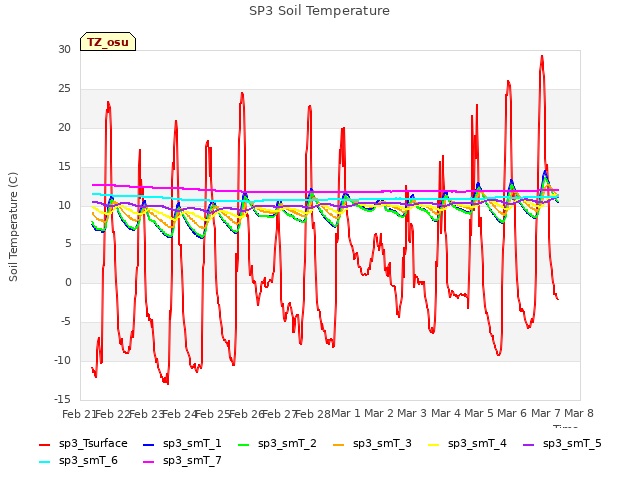
Task: Click the orange sp3_smT_3 legend swatch
Action: 339,445
